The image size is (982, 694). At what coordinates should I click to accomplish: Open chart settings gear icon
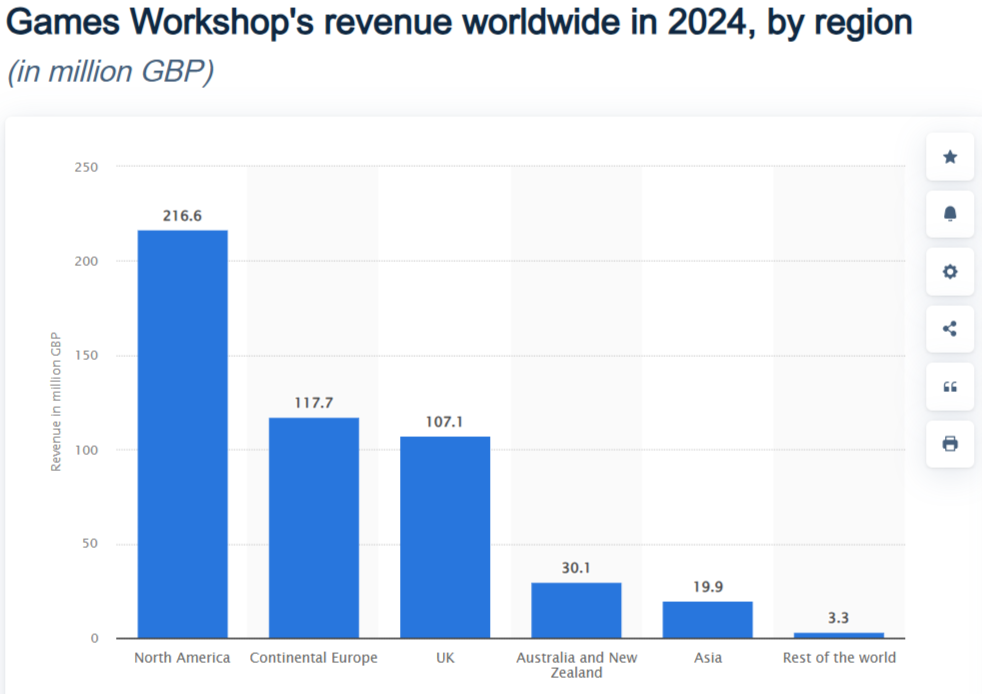[x=950, y=272]
